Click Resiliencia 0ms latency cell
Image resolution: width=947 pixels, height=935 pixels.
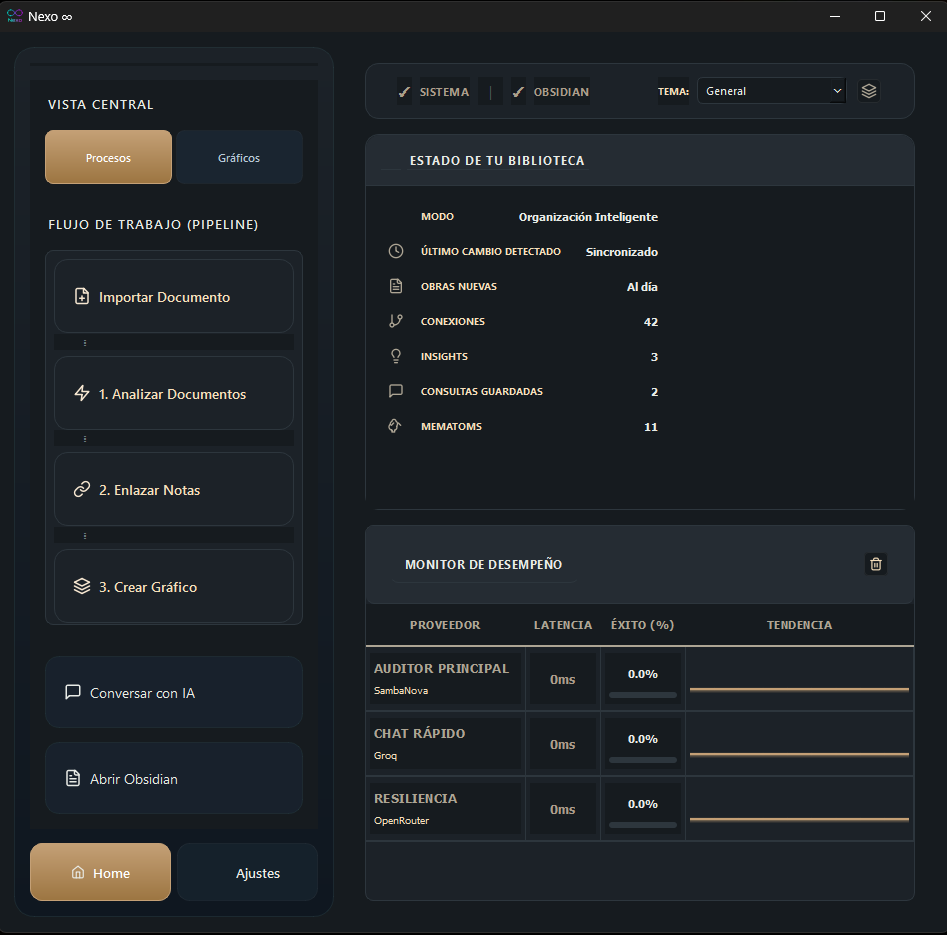click(563, 809)
